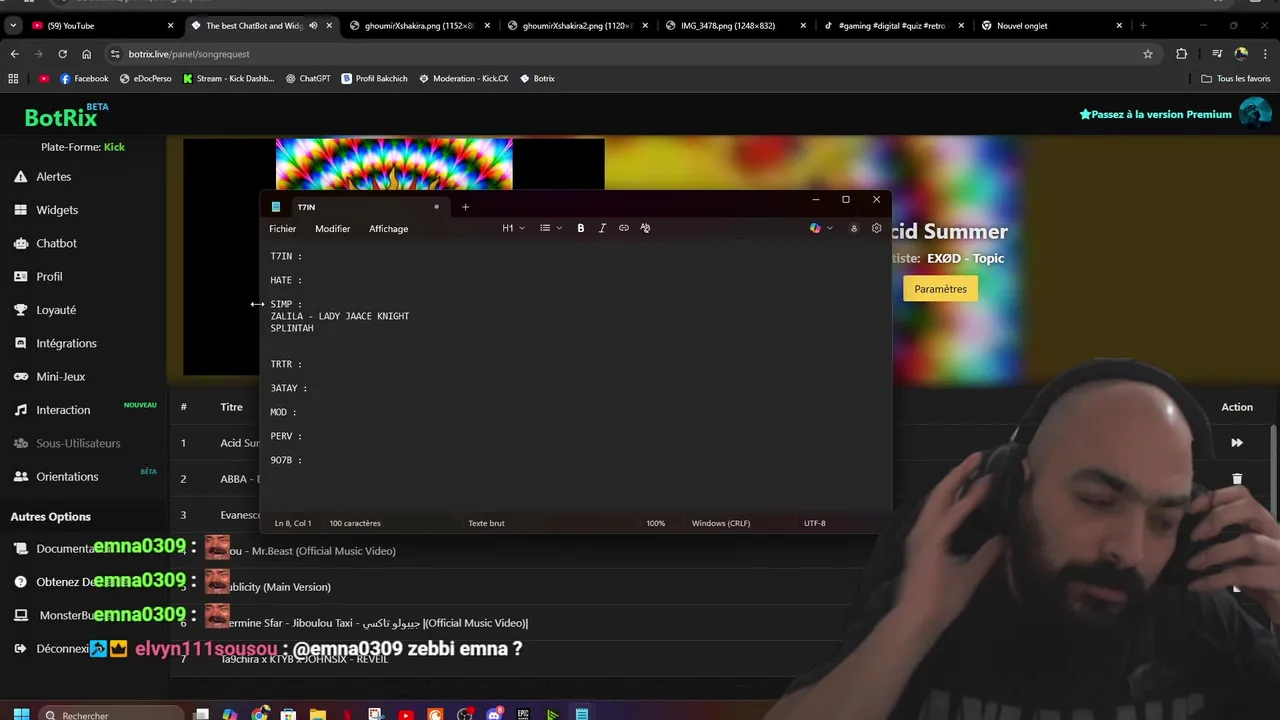
Task: Open ChatGPT bookmark
Action: 307,79
